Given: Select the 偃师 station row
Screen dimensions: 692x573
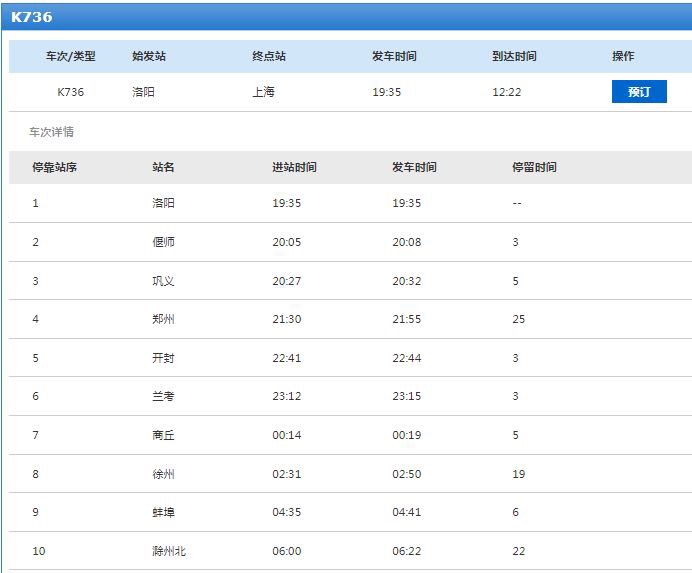Looking at the screenshot, I should pos(350,242).
